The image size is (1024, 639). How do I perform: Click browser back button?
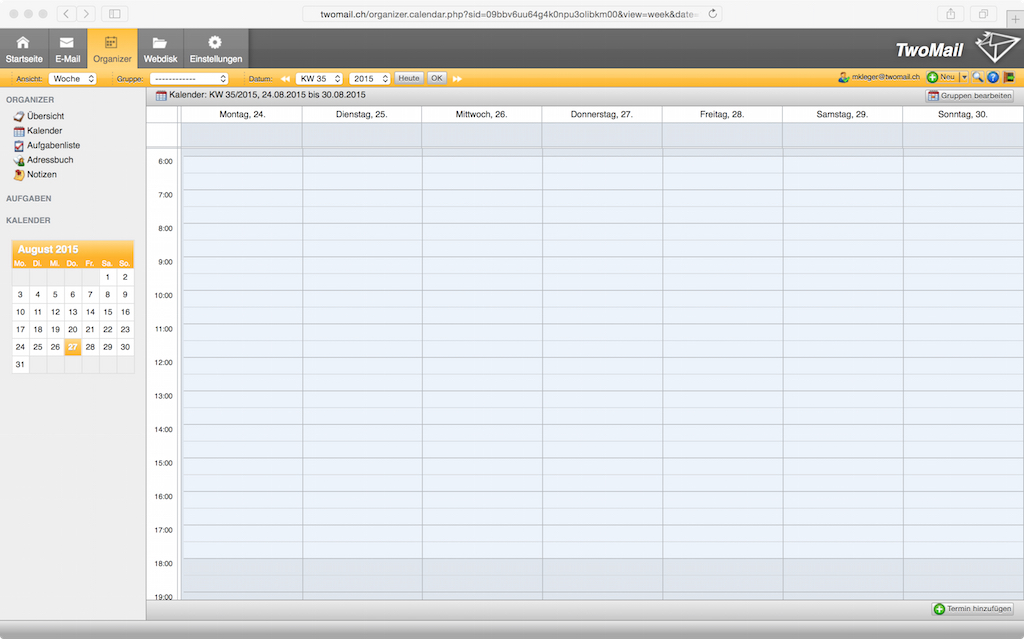click(x=66, y=14)
